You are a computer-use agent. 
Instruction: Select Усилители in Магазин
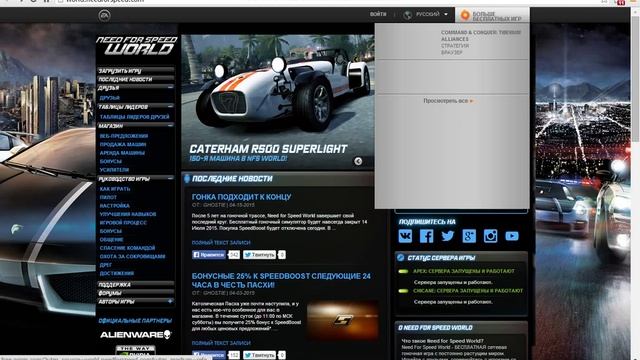pos(114,170)
